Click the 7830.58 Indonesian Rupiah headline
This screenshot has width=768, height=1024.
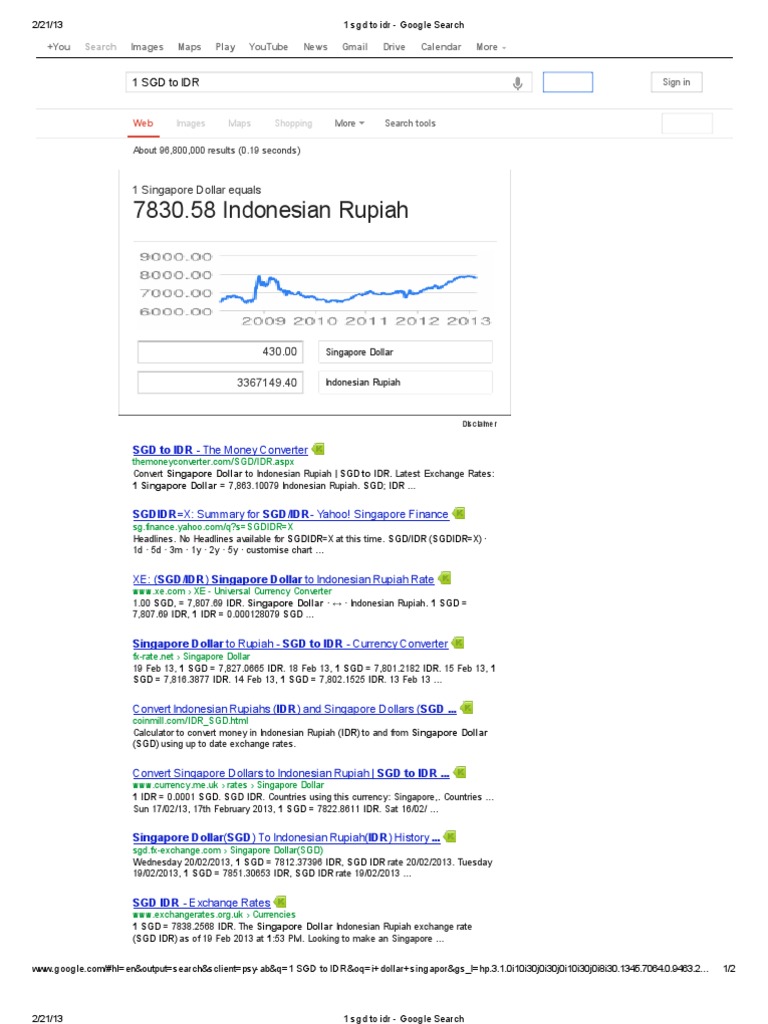tap(270, 210)
